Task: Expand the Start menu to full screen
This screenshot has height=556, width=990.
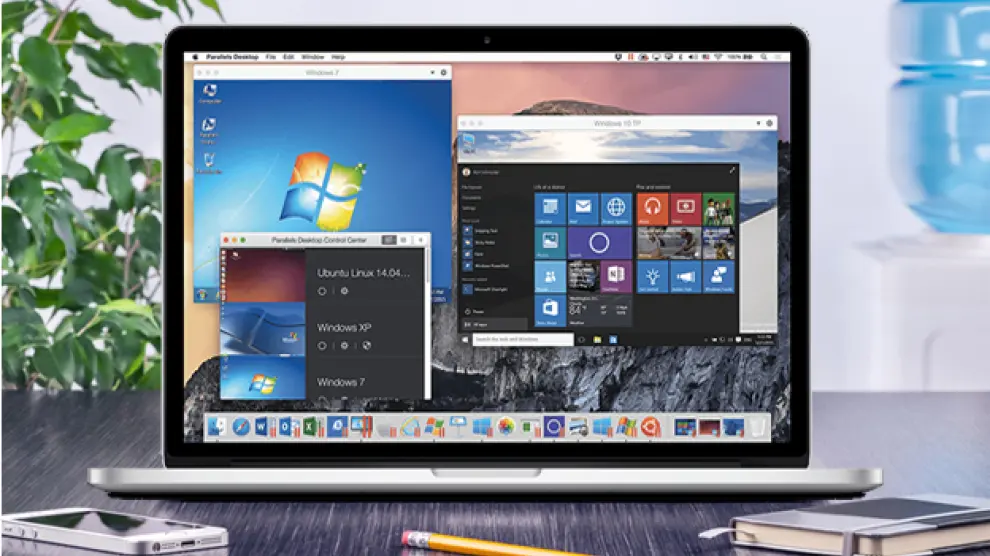Action: click(731, 171)
